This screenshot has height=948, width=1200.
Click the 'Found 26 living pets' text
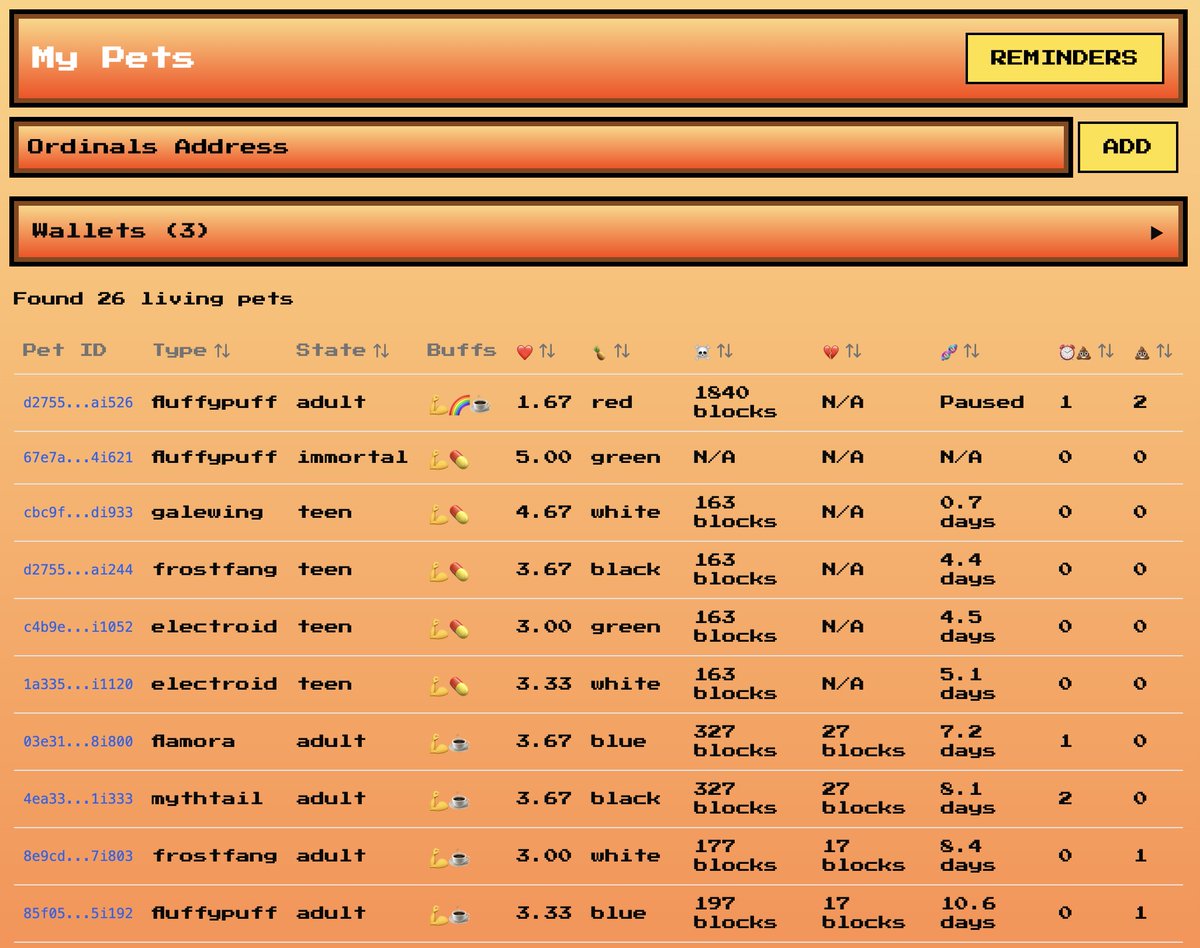pos(153,299)
